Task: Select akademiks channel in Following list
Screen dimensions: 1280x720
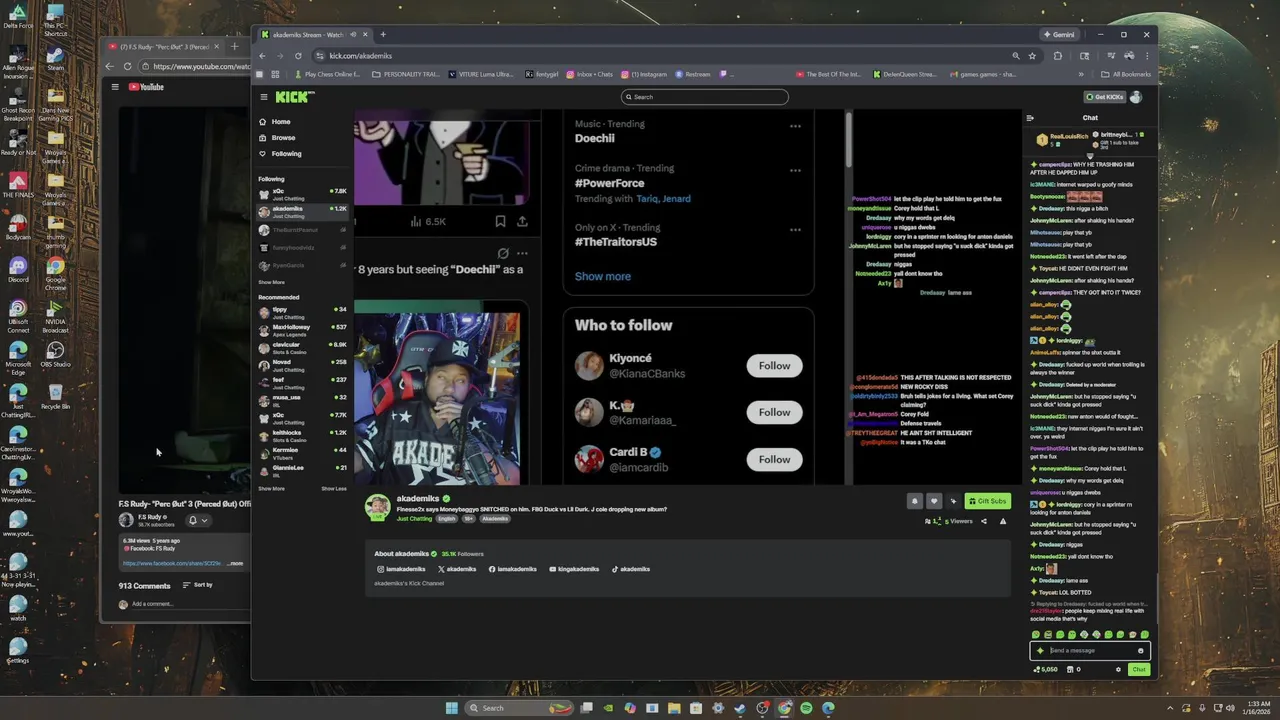Action: tap(301, 211)
